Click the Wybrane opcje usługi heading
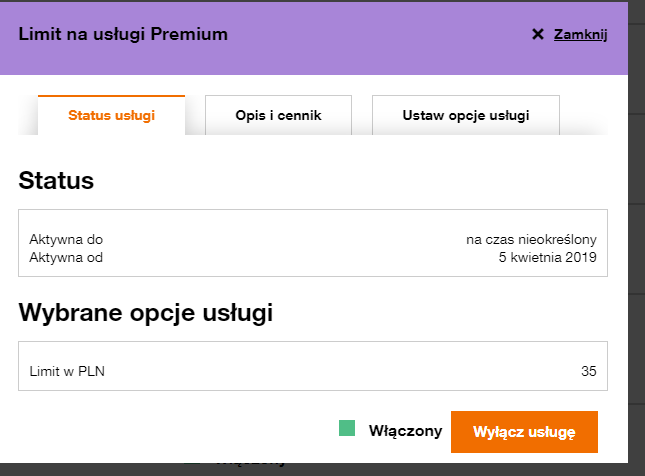 (146, 312)
